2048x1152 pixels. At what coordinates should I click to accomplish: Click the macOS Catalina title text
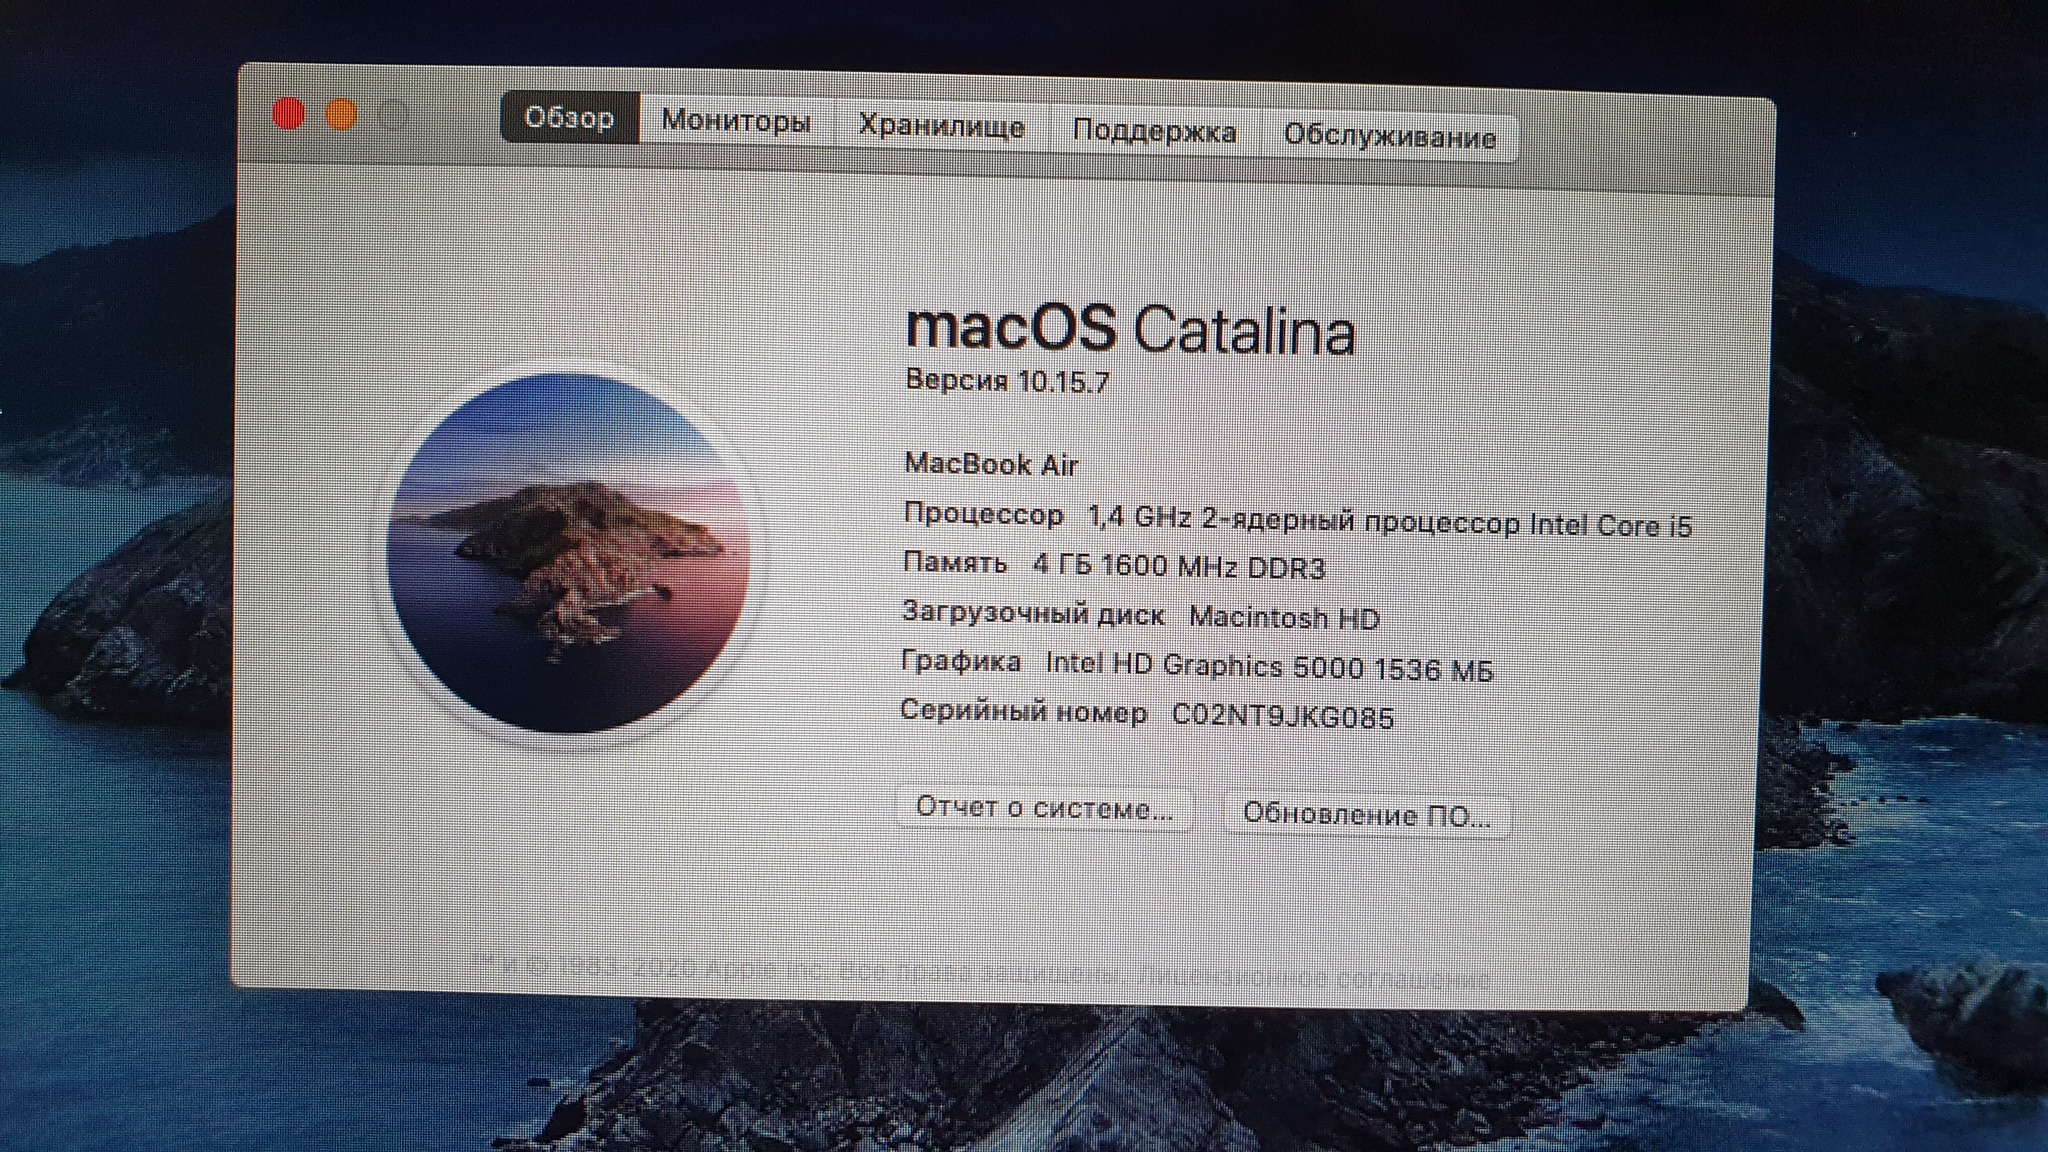1129,329
